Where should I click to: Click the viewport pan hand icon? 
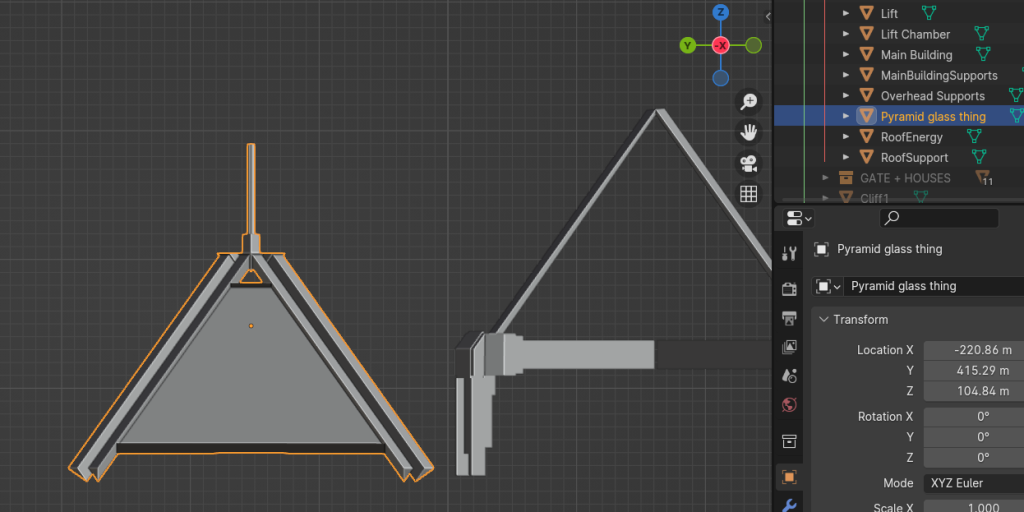[x=748, y=133]
